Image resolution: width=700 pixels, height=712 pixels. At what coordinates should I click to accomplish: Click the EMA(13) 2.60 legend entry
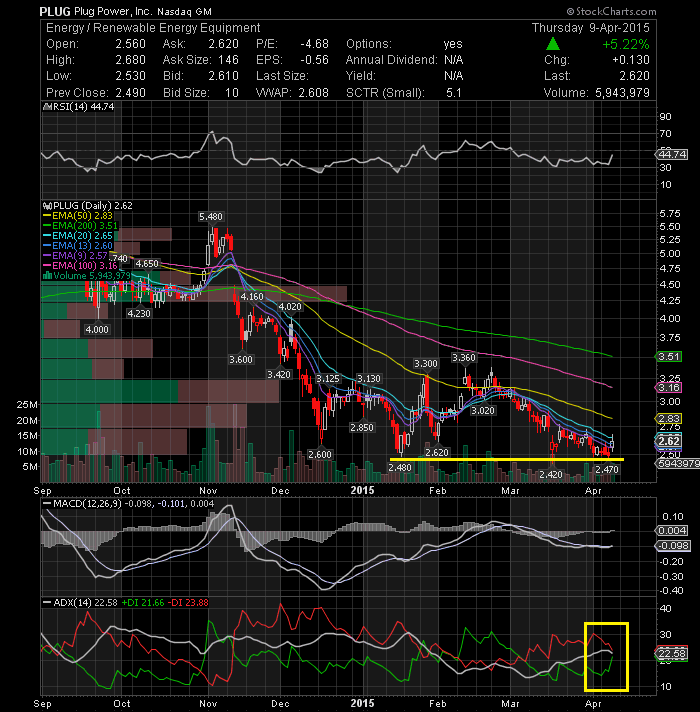point(78,246)
